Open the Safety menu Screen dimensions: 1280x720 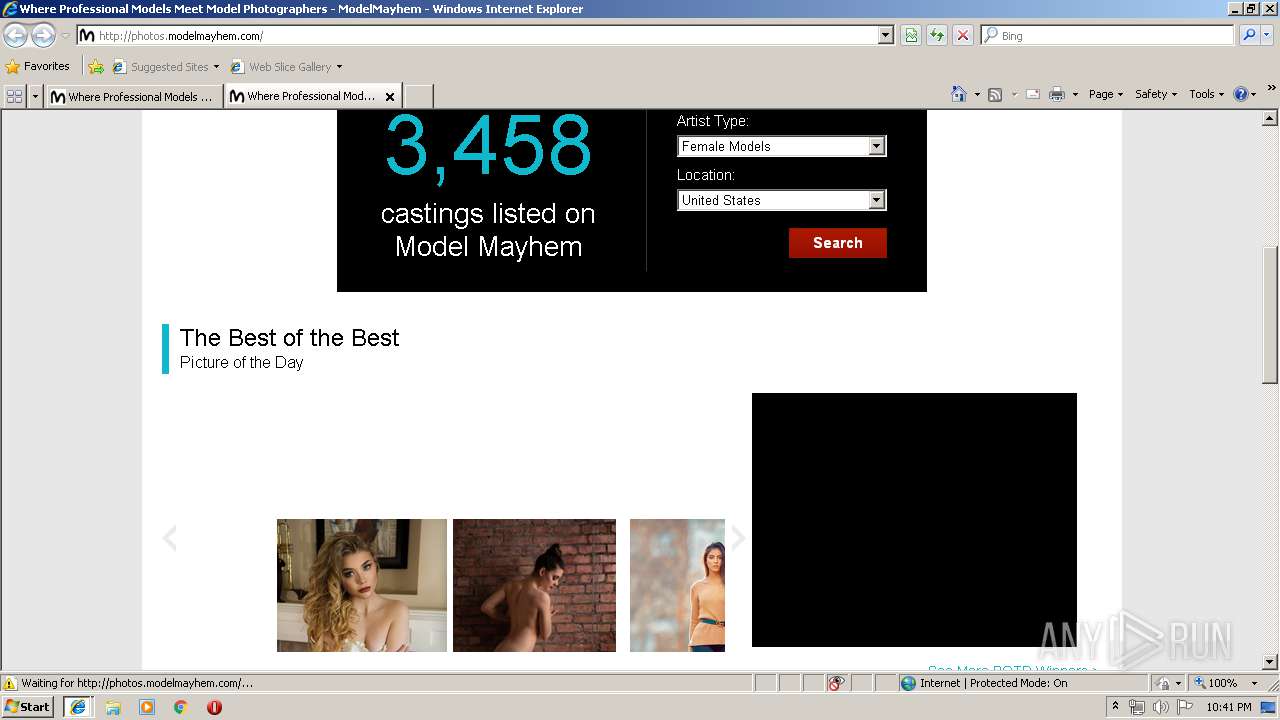click(x=1156, y=94)
